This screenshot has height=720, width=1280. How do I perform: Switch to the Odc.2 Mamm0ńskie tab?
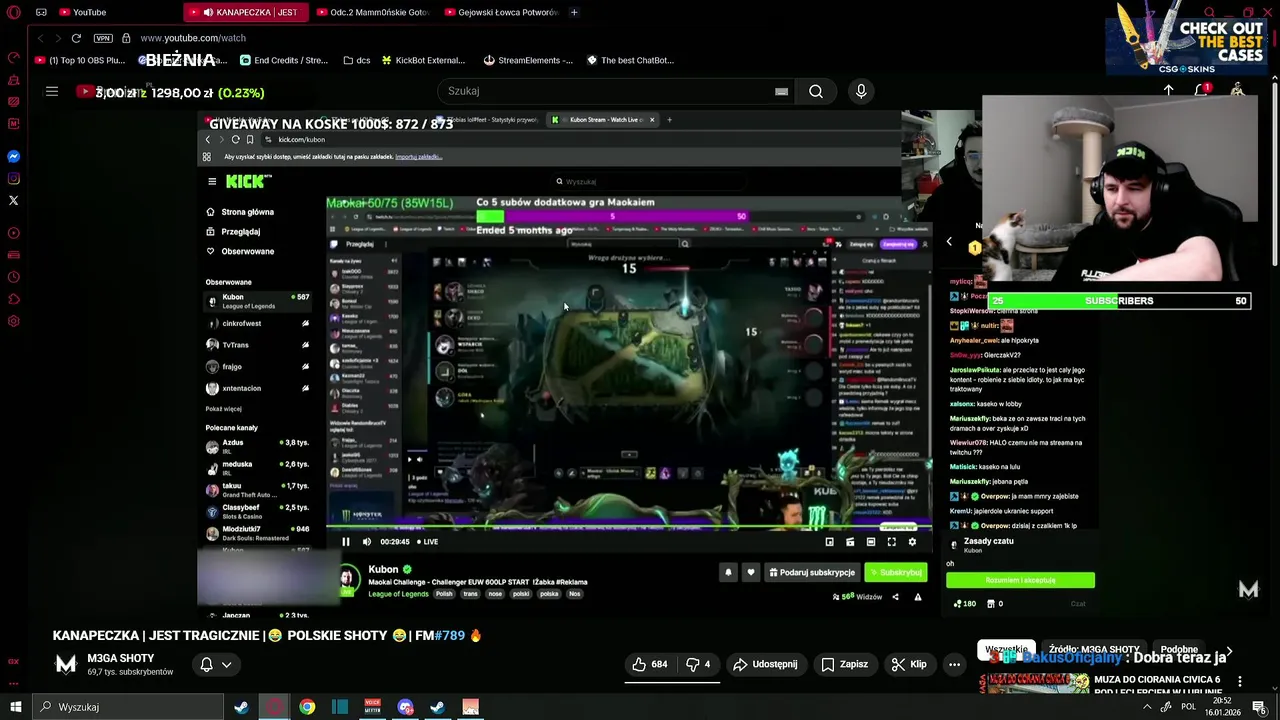(x=372, y=12)
